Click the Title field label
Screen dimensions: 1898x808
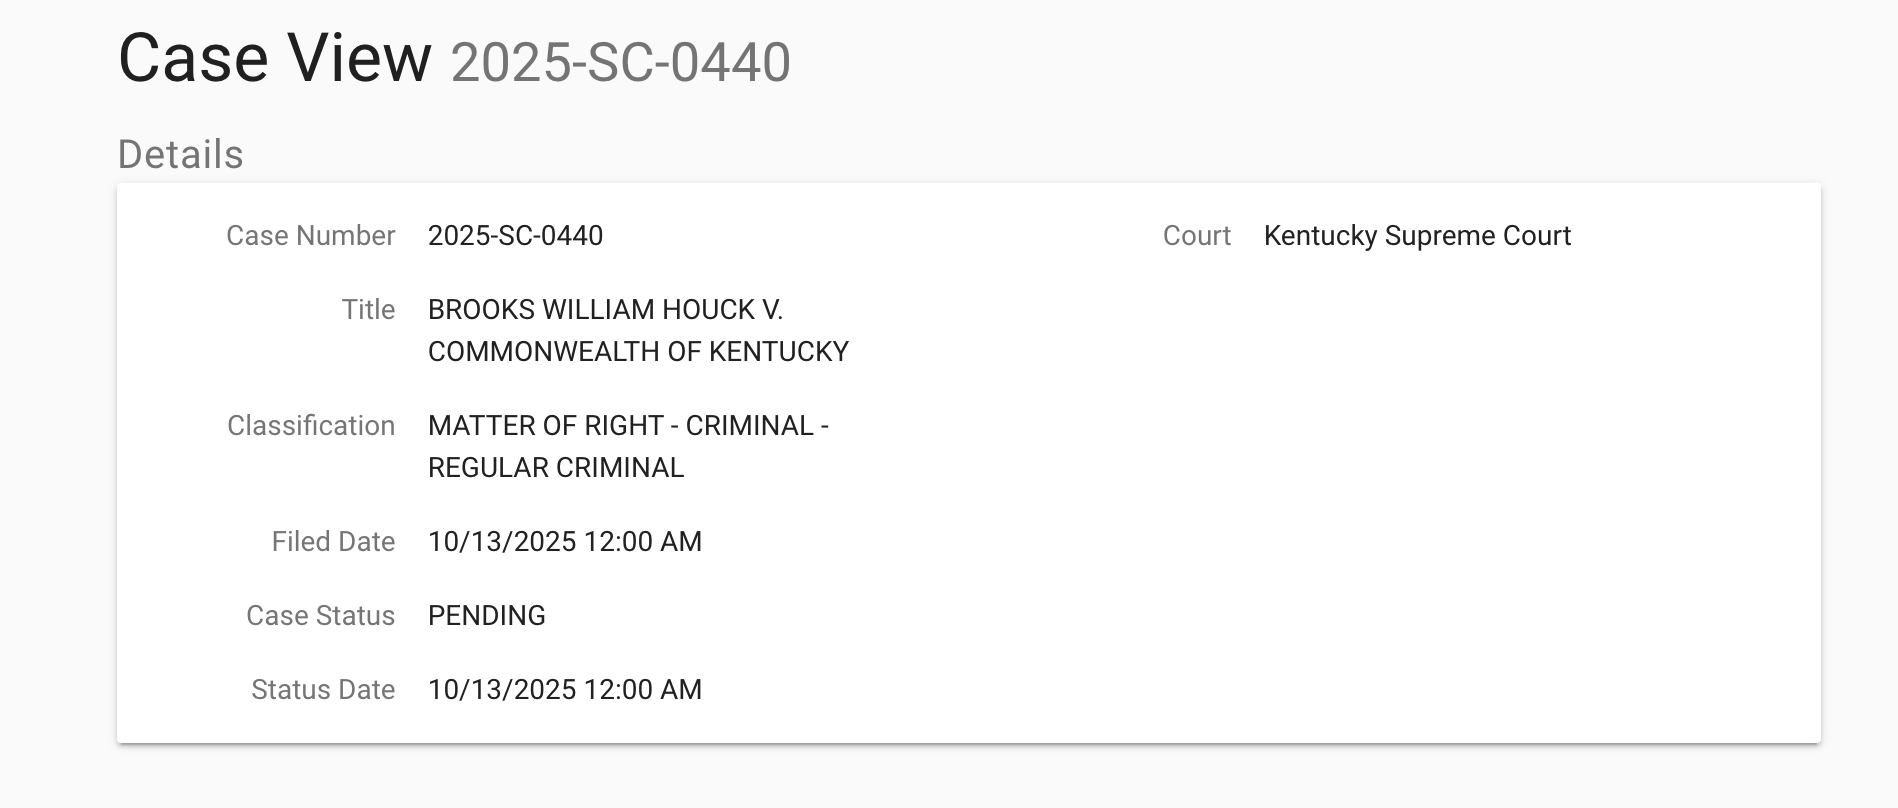click(x=368, y=310)
